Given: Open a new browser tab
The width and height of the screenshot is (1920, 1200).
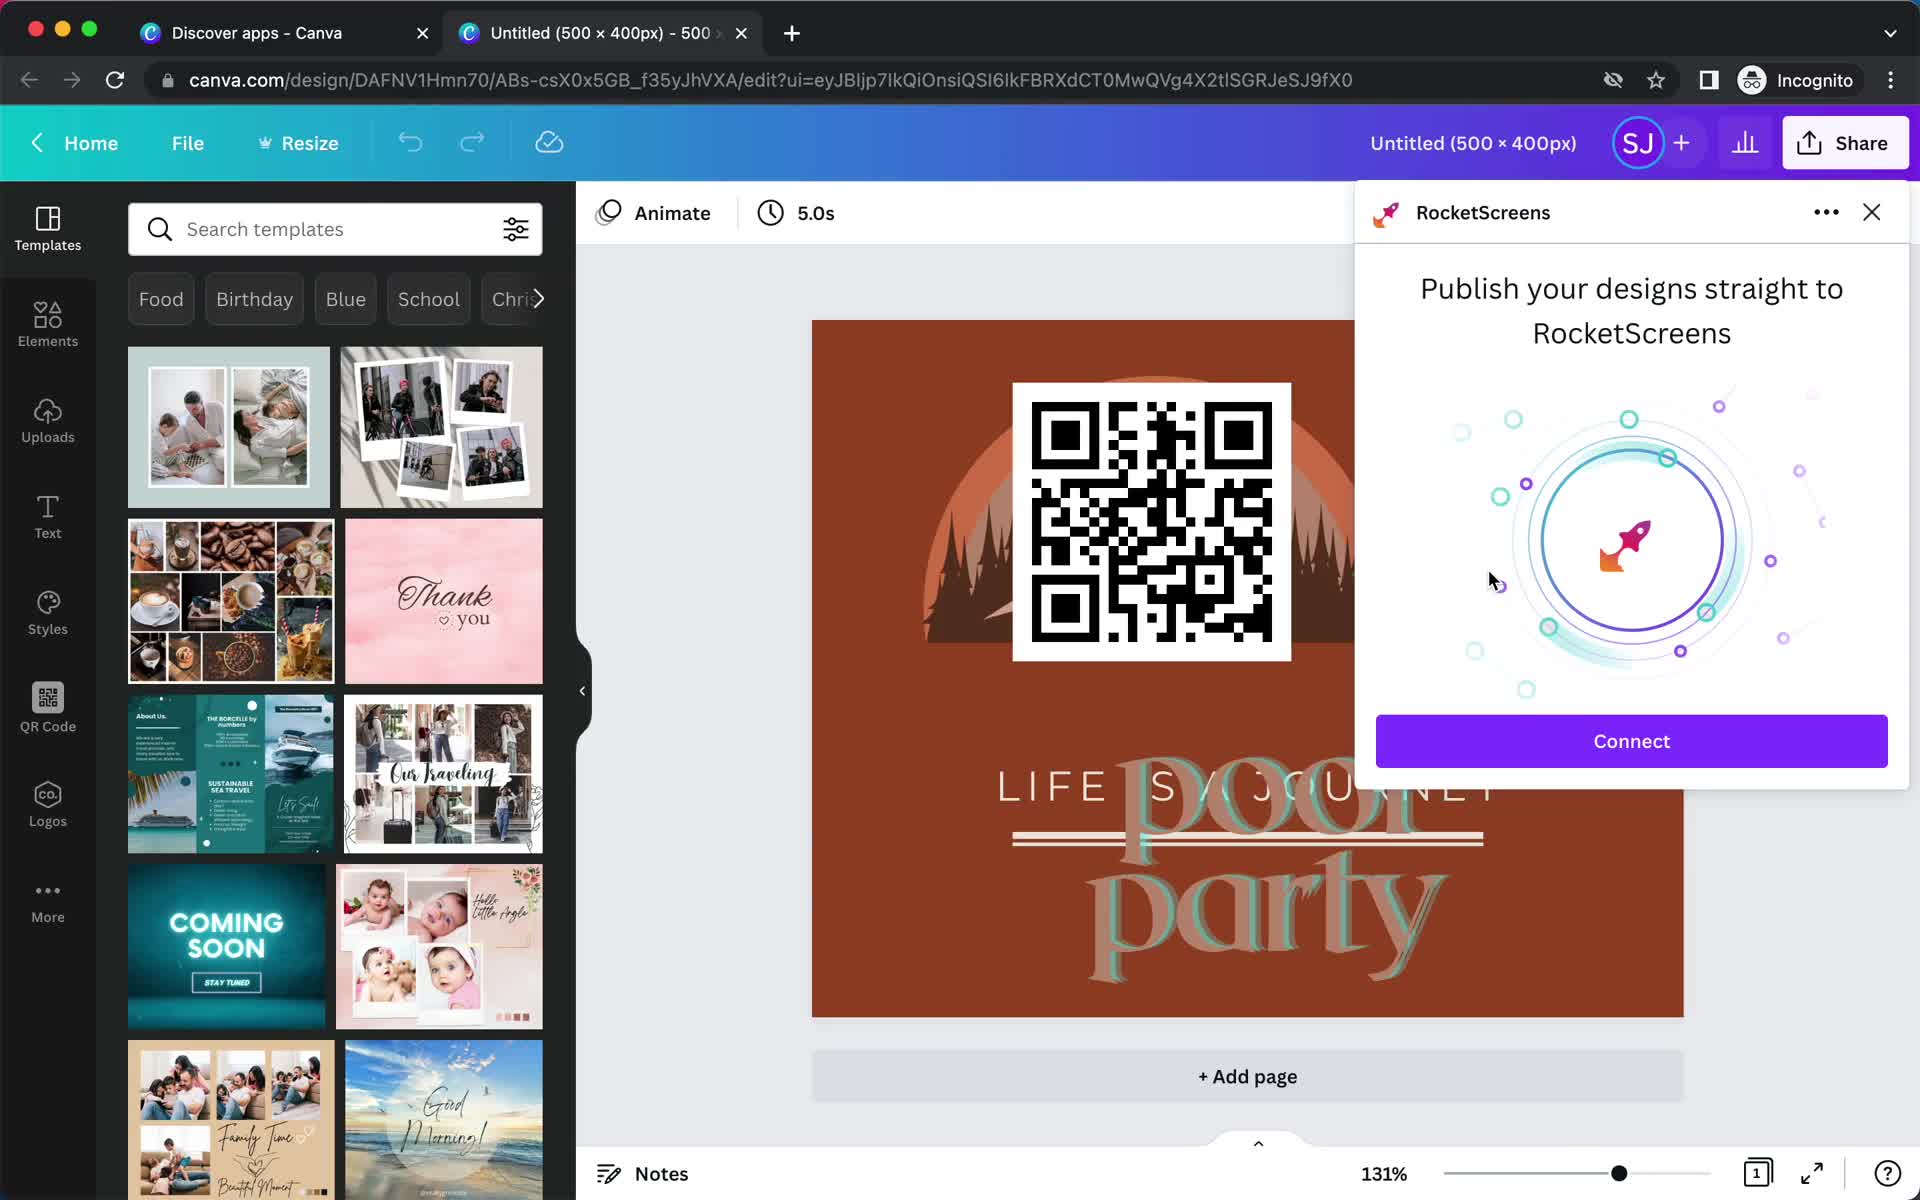Looking at the screenshot, I should click(792, 33).
